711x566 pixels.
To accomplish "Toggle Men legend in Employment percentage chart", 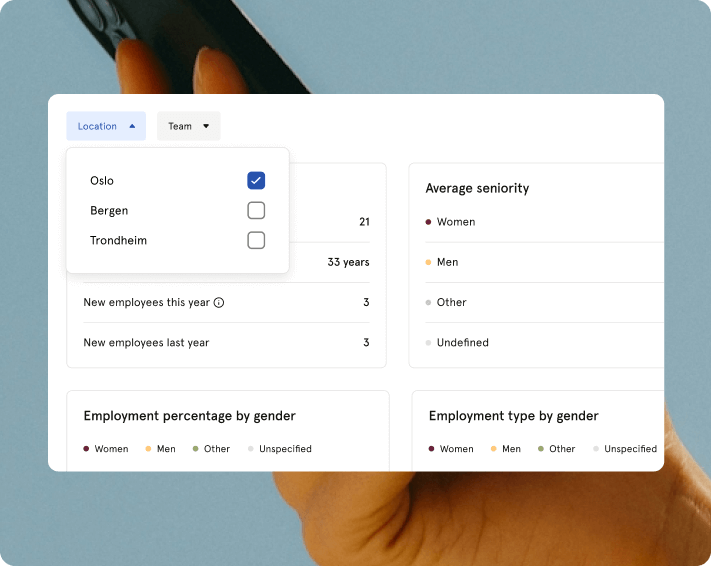I will click(160, 449).
